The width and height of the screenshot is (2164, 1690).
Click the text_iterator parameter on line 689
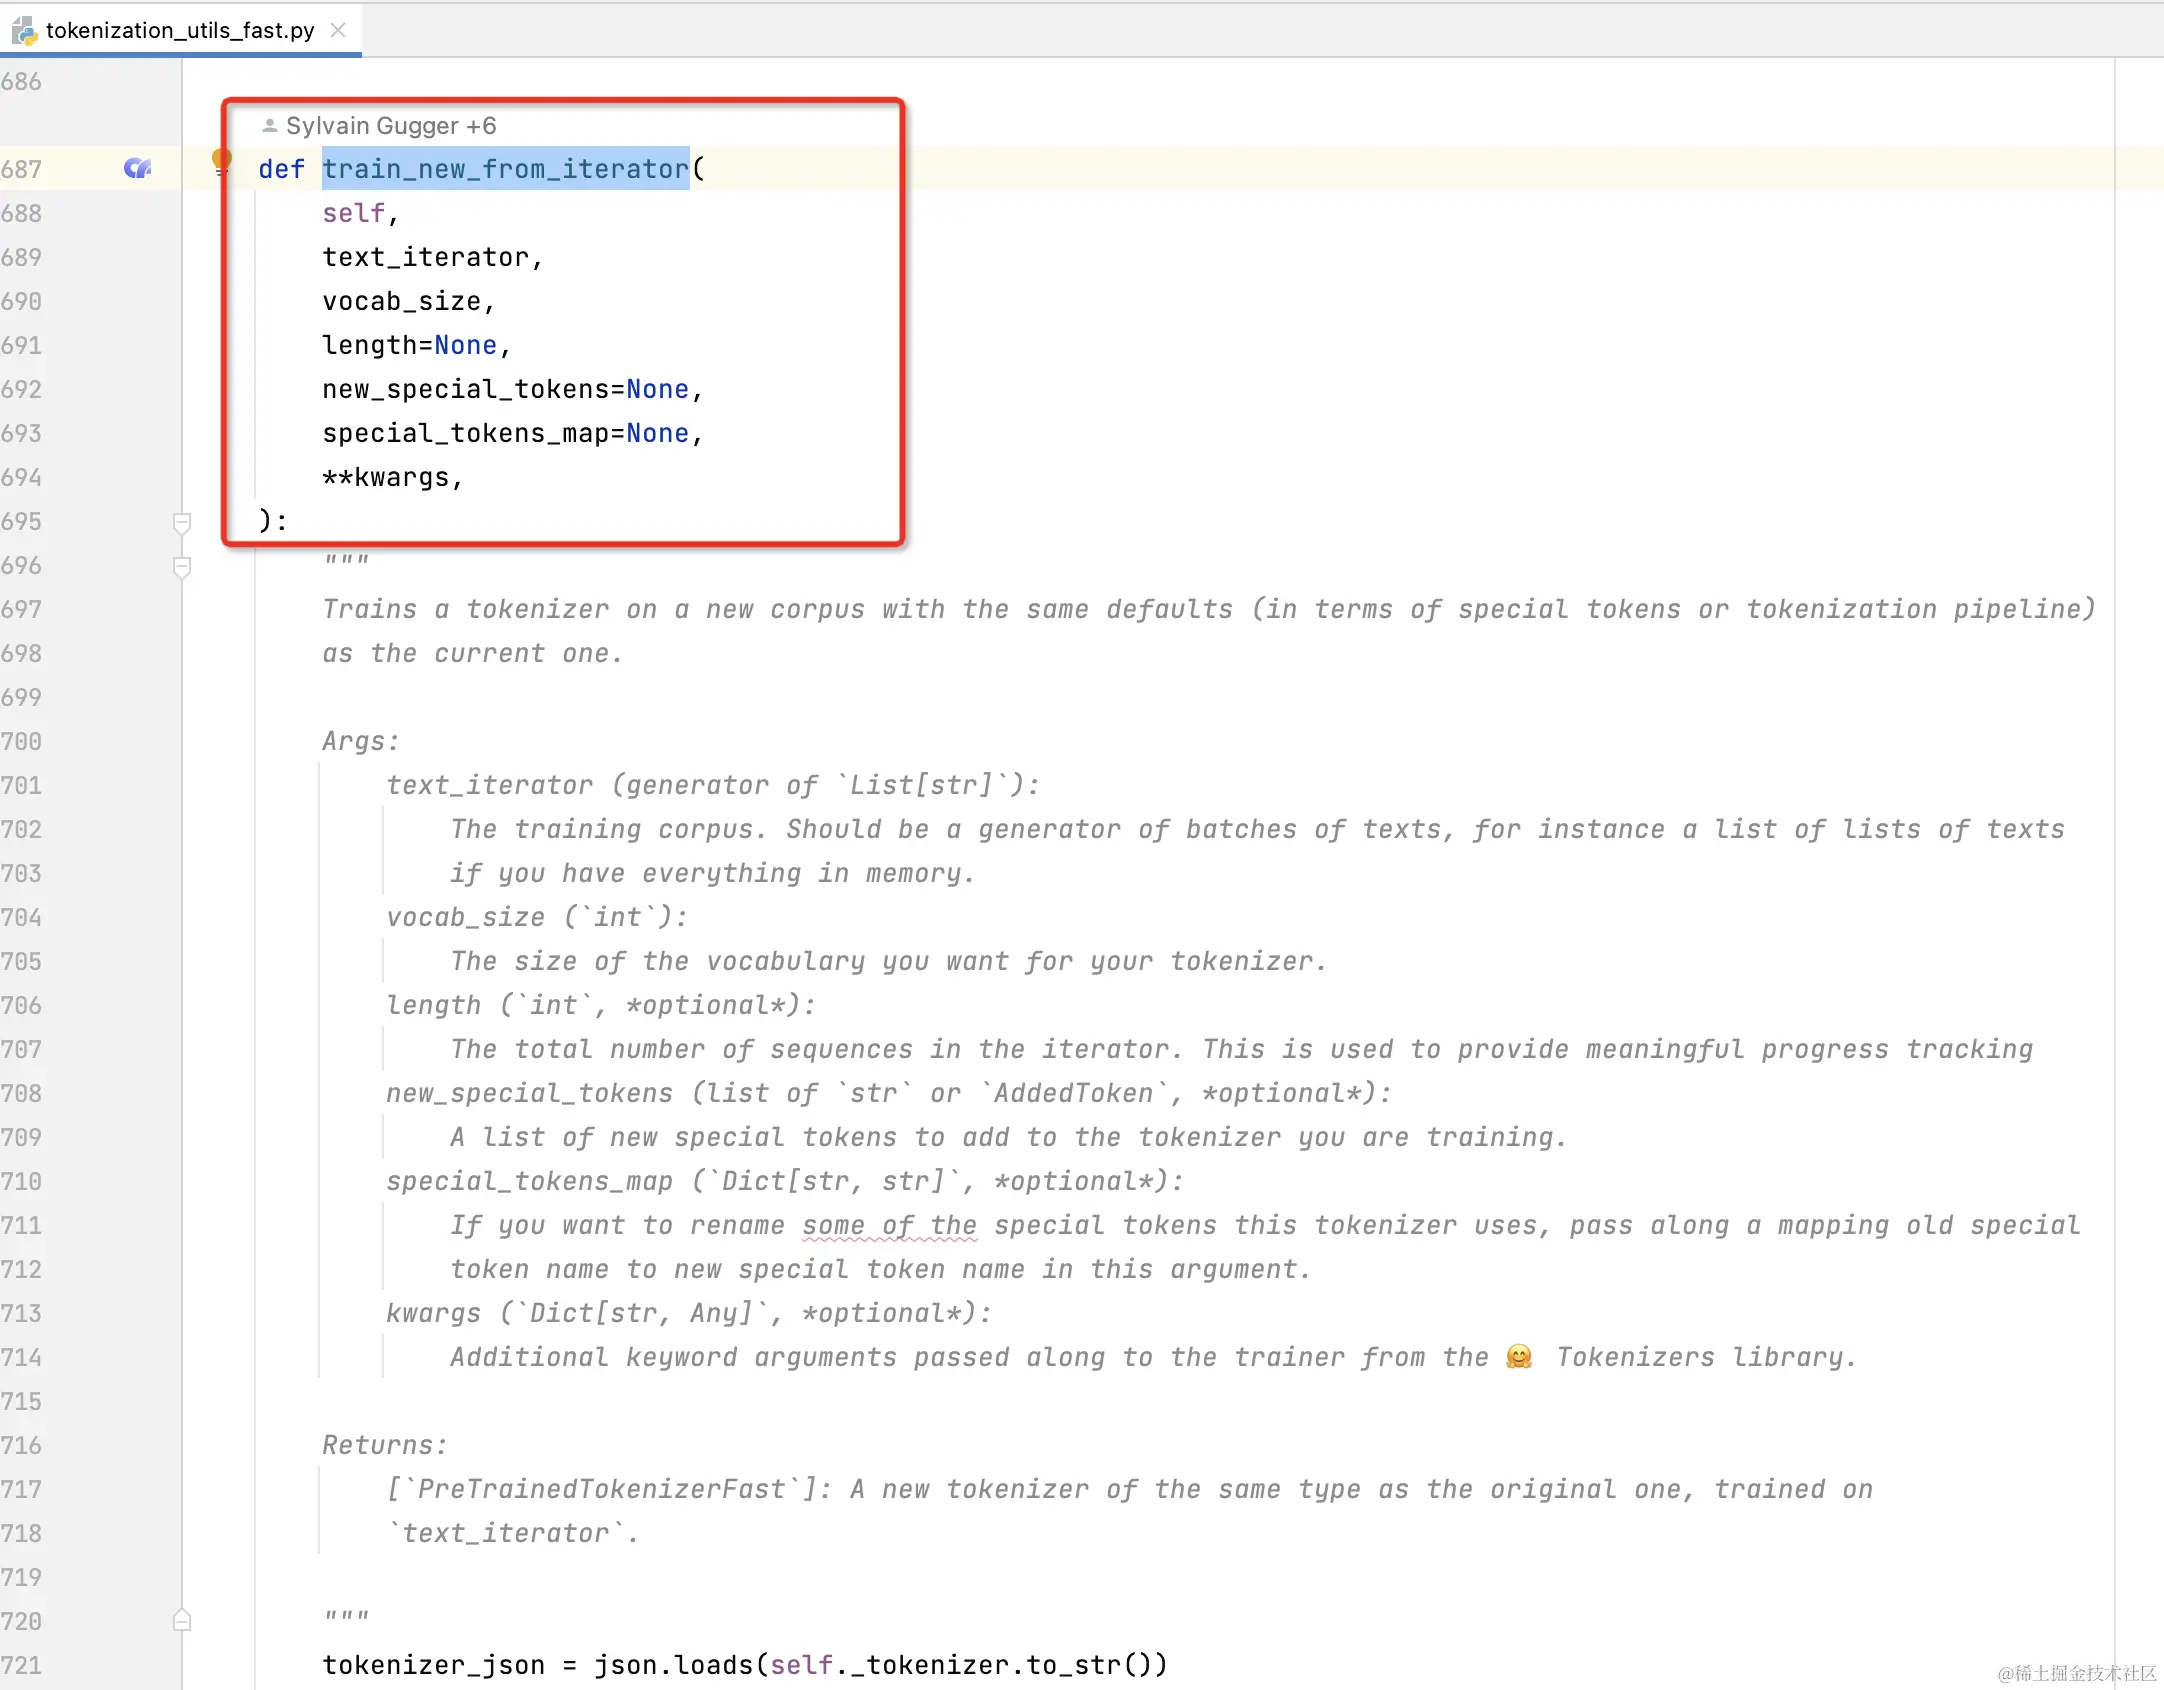425,257
